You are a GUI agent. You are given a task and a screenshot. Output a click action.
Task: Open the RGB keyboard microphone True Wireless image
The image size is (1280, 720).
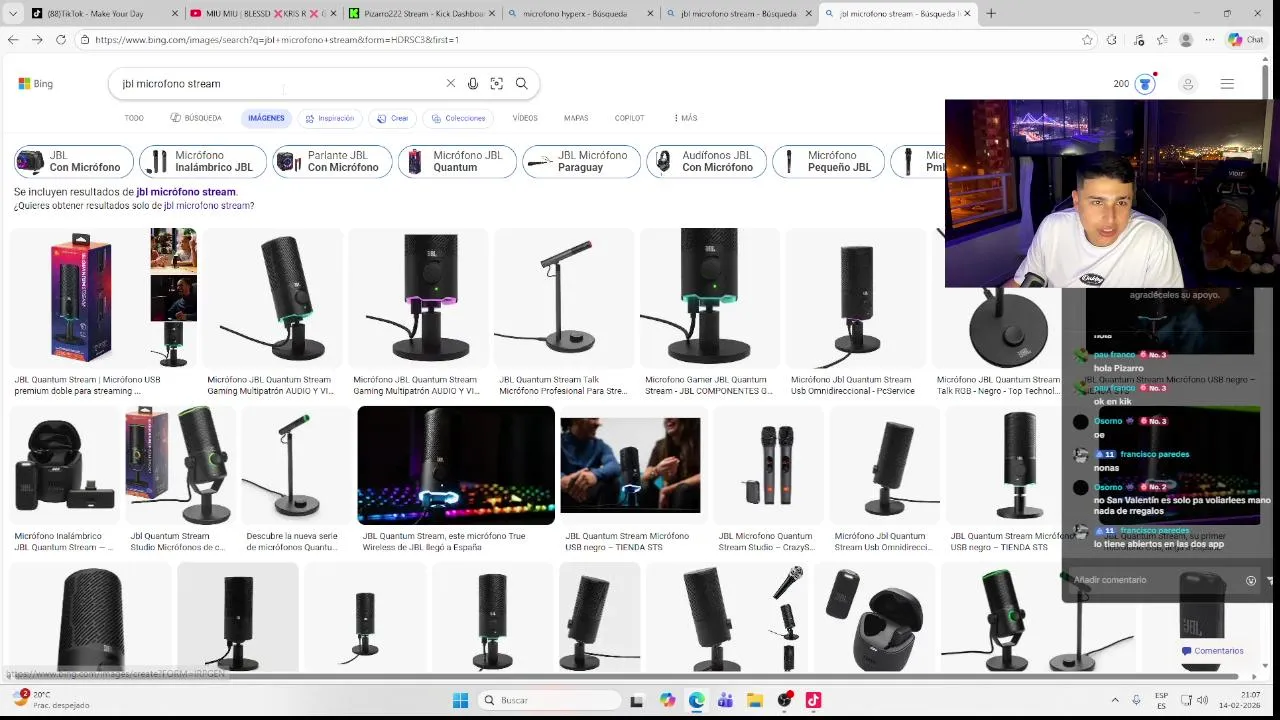[x=456, y=465]
